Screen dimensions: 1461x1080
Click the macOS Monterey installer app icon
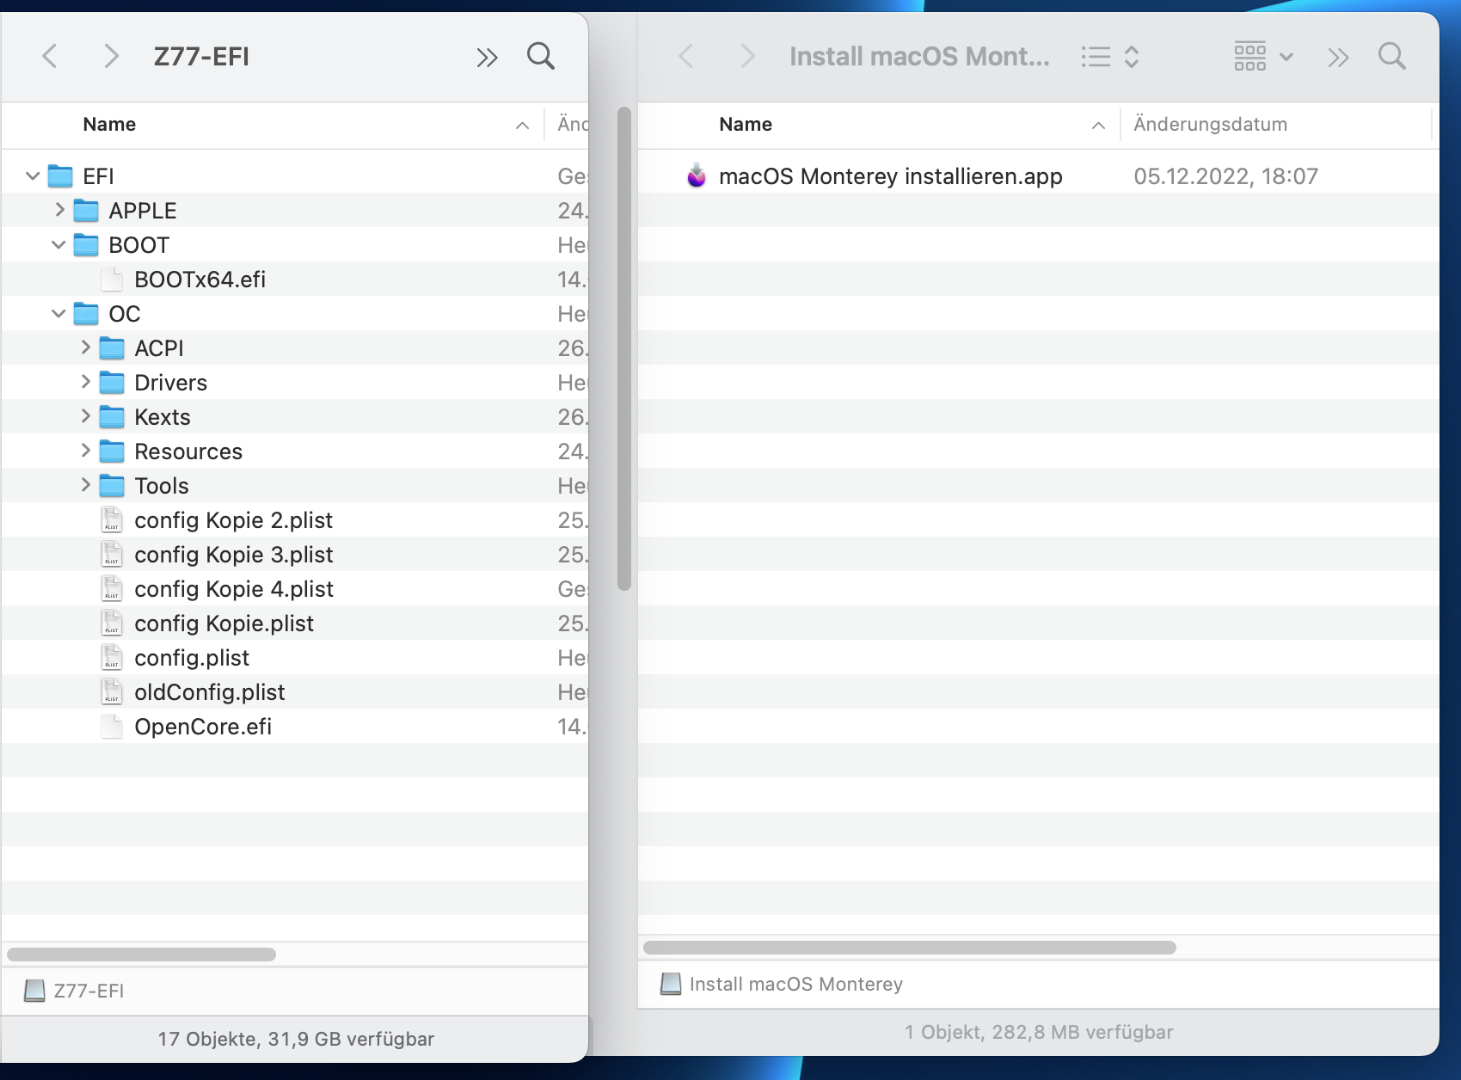[x=697, y=176]
